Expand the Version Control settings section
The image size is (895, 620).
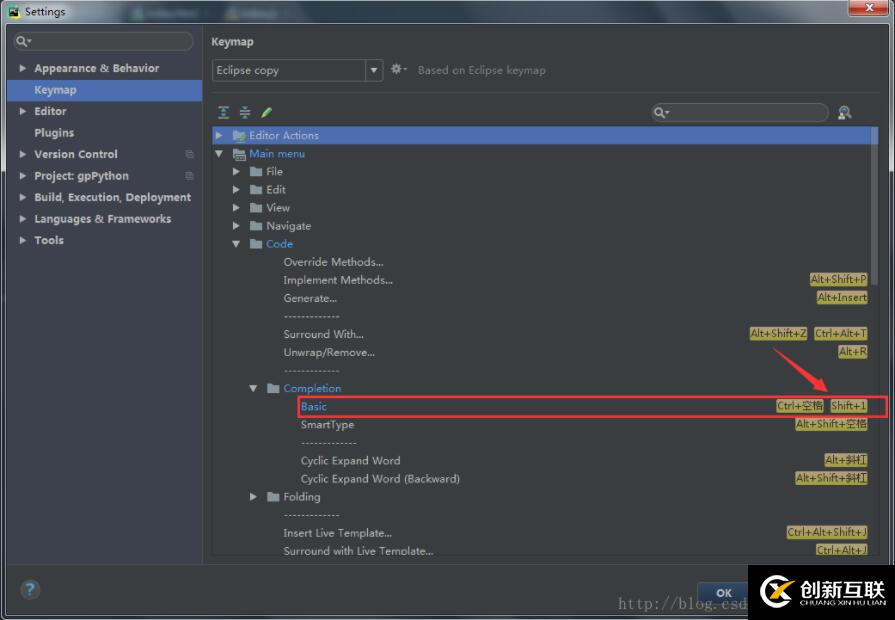coord(23,154)
